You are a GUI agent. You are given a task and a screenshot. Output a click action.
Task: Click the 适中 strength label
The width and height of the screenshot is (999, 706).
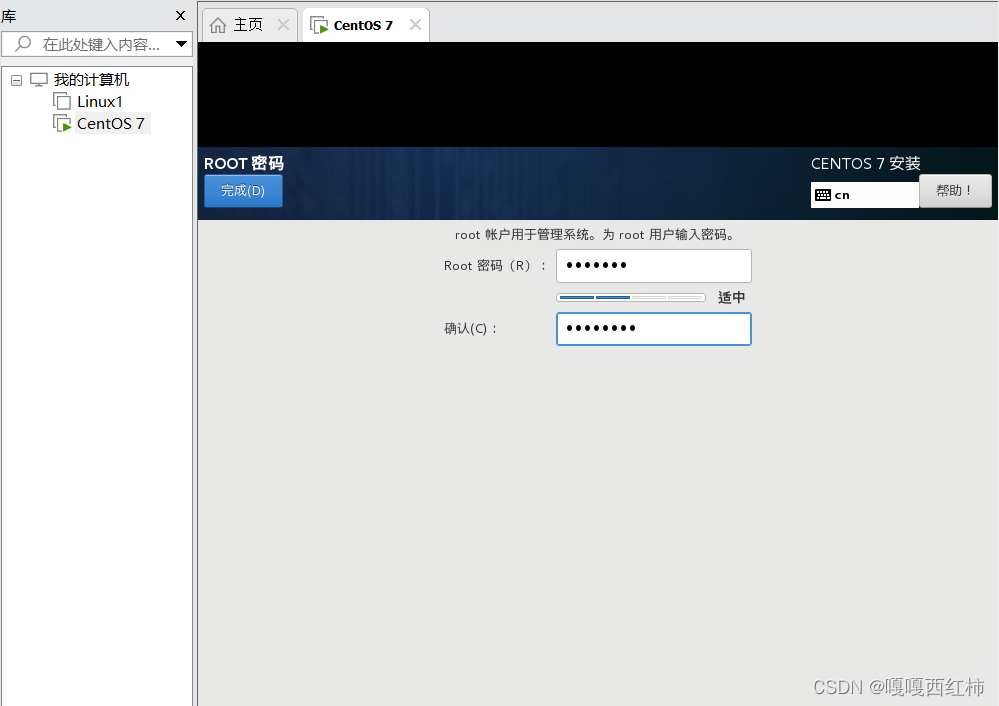[x=731, y=298]
